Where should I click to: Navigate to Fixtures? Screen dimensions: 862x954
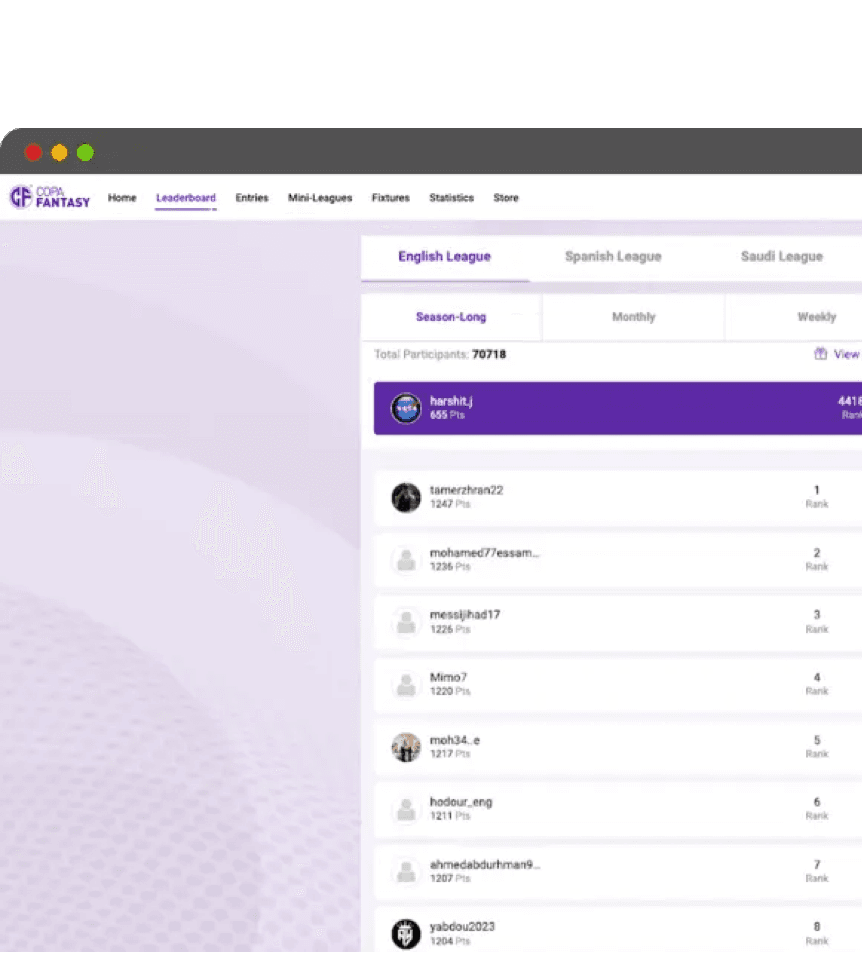(391, 198)
